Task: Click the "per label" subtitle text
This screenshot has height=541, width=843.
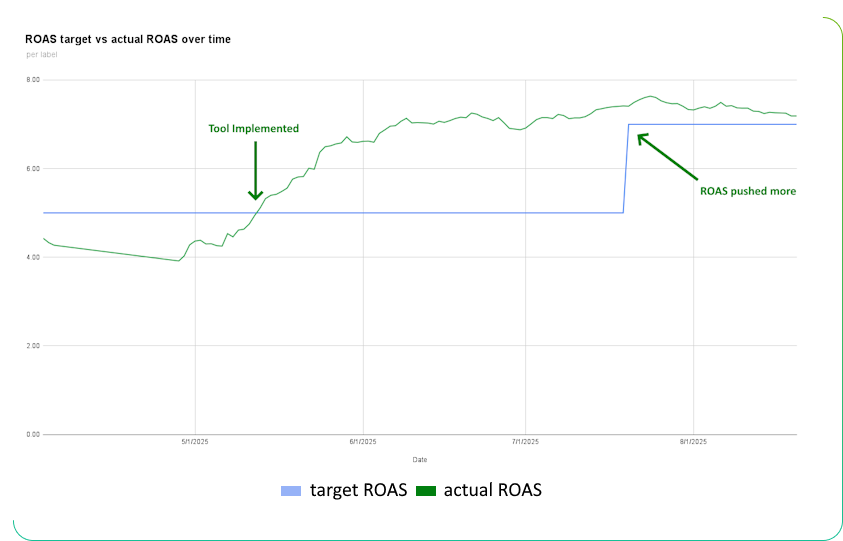Action: [x=42, y=54]
